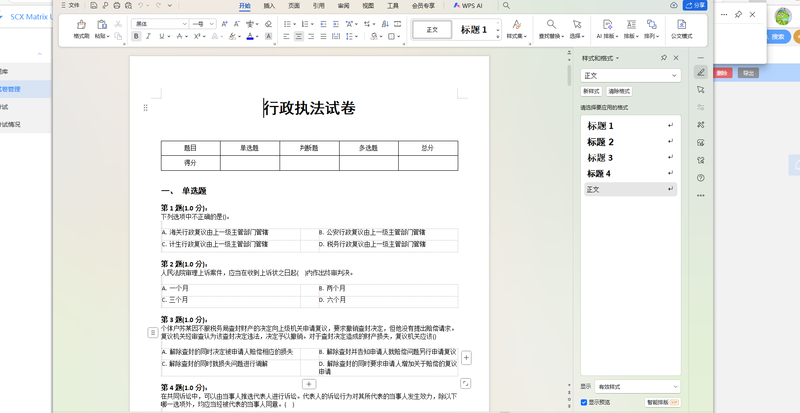Expand the numbered list dropdown

click(x=312, y=24)
